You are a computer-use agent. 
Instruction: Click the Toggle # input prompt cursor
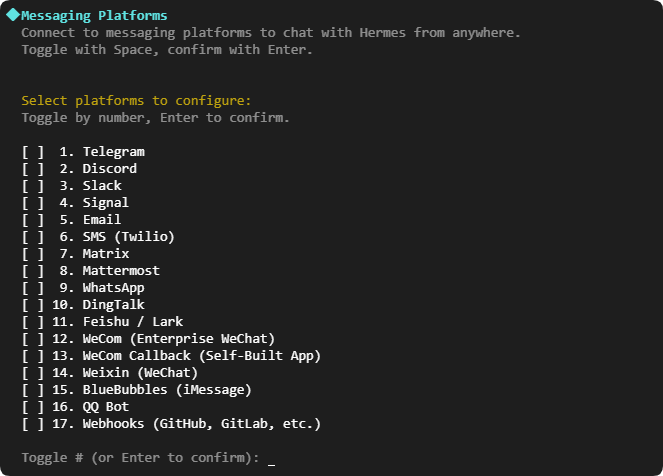click(271, 458)
